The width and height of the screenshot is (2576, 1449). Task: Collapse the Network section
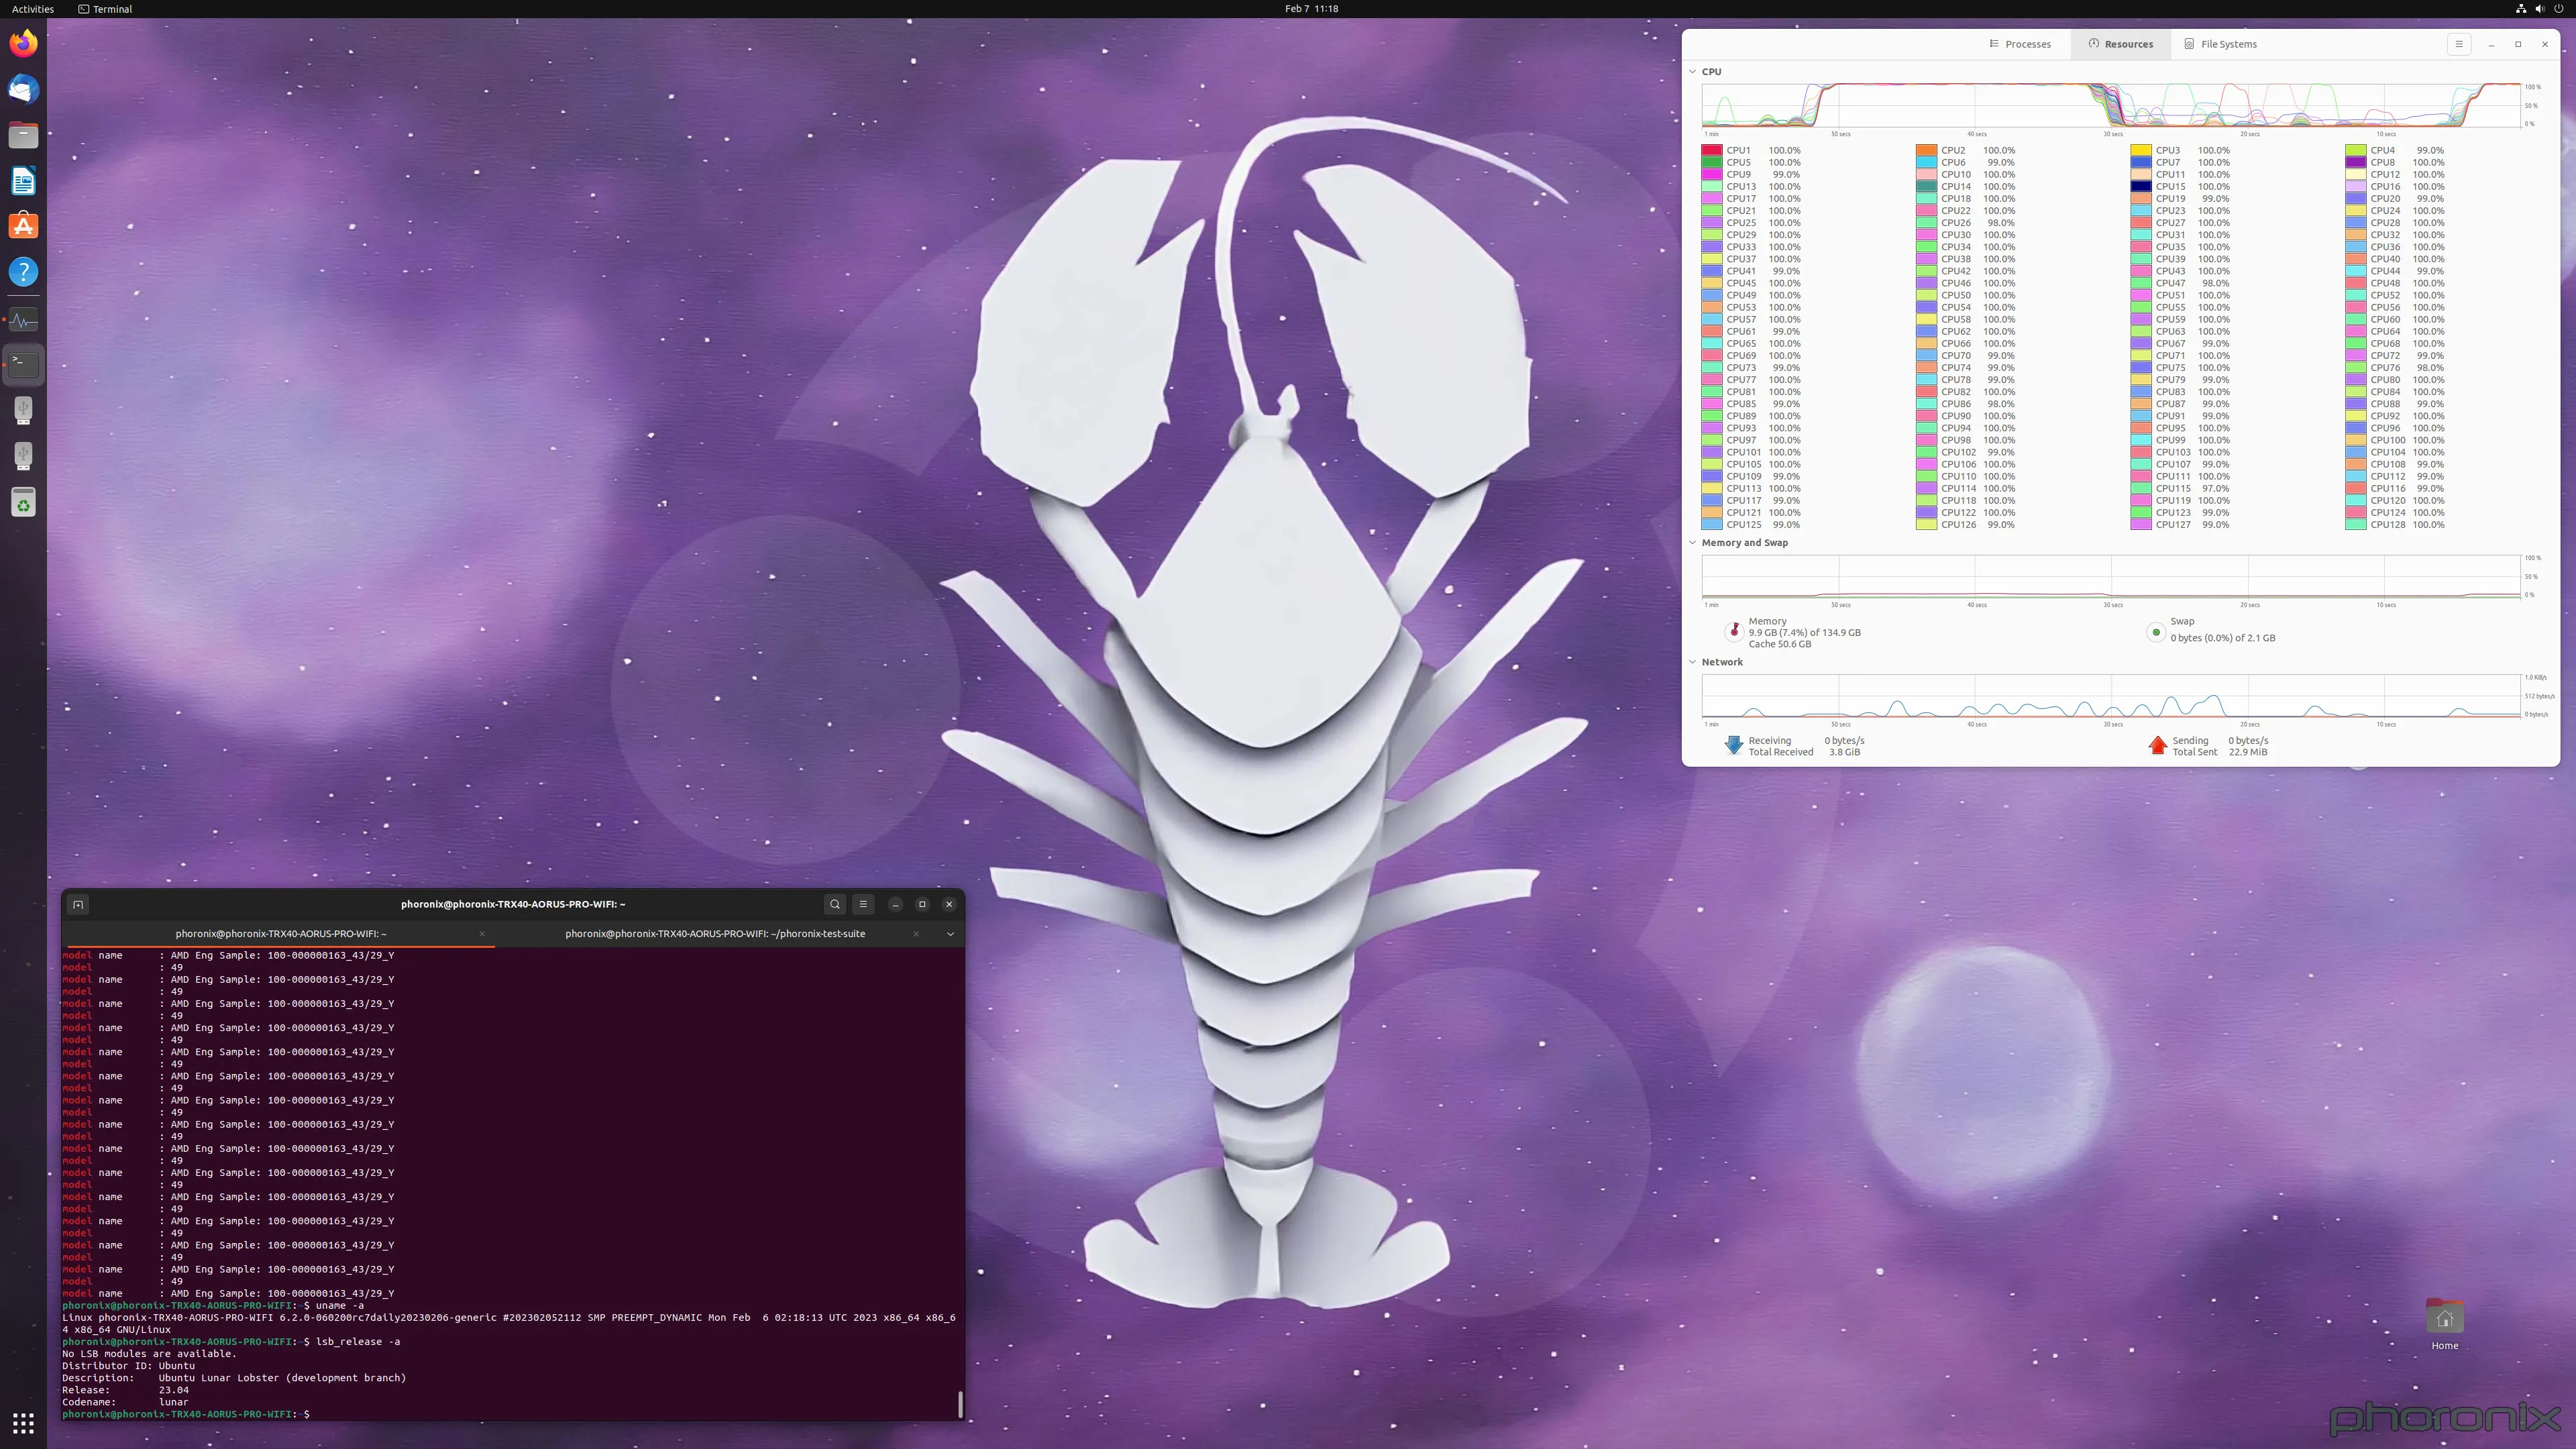click(x=1693, y=662)
